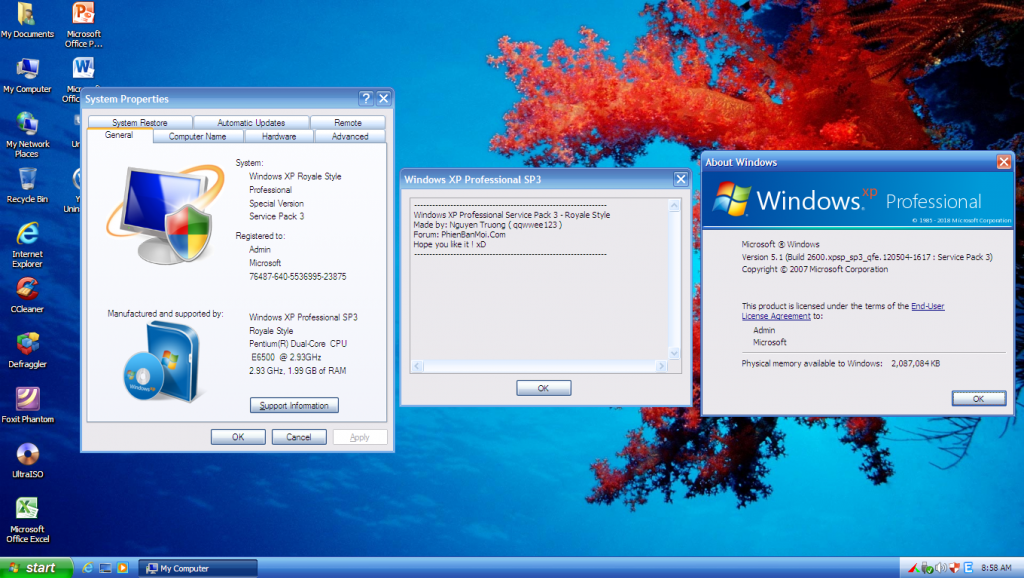1024x578 pixels.
Task: Click physical memory value 2,087,084 KB
Action: pyautogui.click(x=916, y=363)
